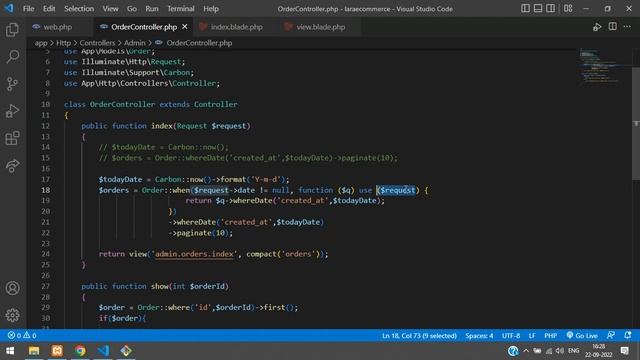This screenshot has height=360, width=640.
Task: Open VS Code taskbar icon
Action: coord(103,351)
